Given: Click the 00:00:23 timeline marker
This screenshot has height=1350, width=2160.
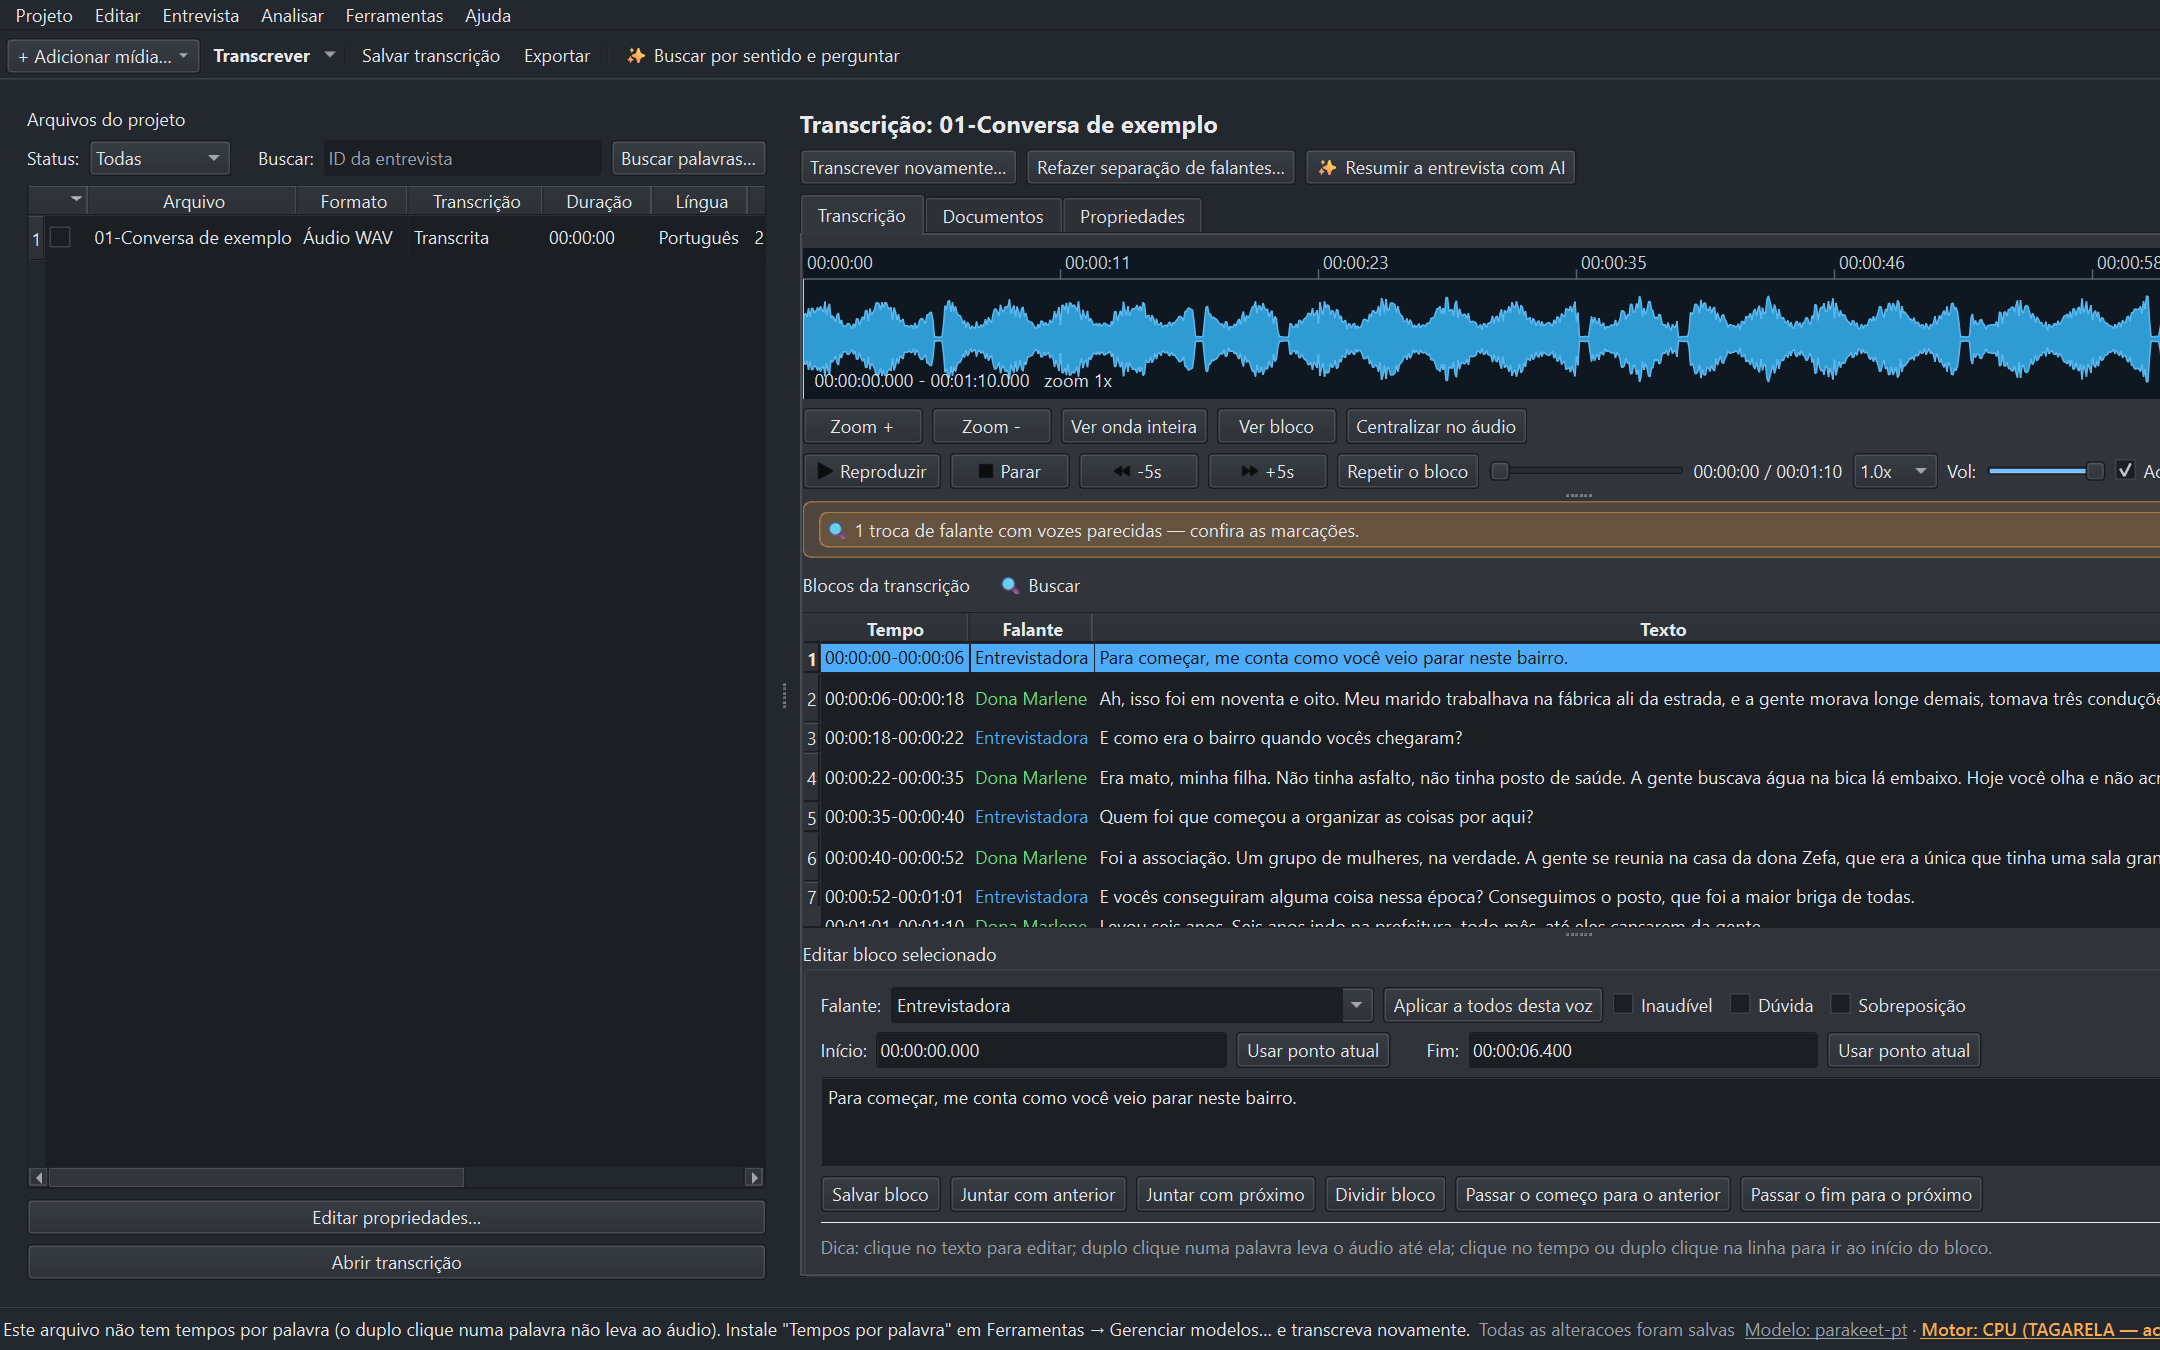Looking at the screenshot, I should (x=1355, y=263).
